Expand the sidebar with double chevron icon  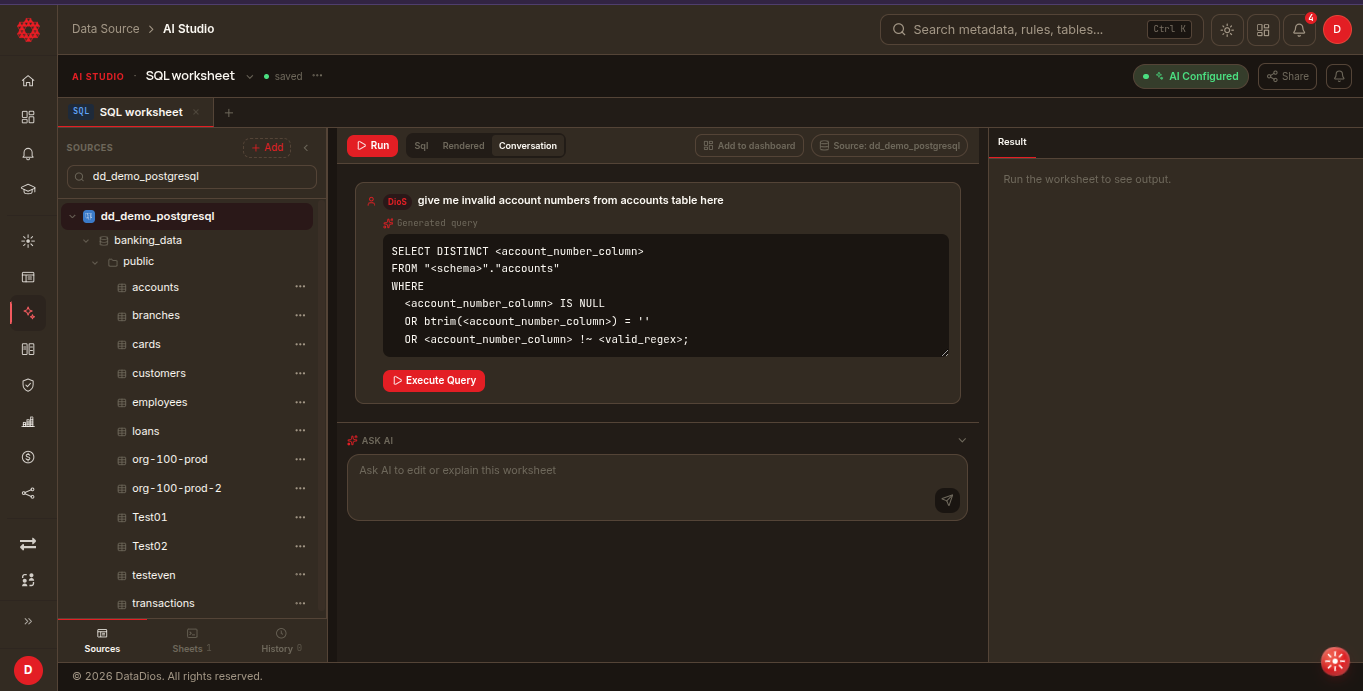[x=28, y=621]
